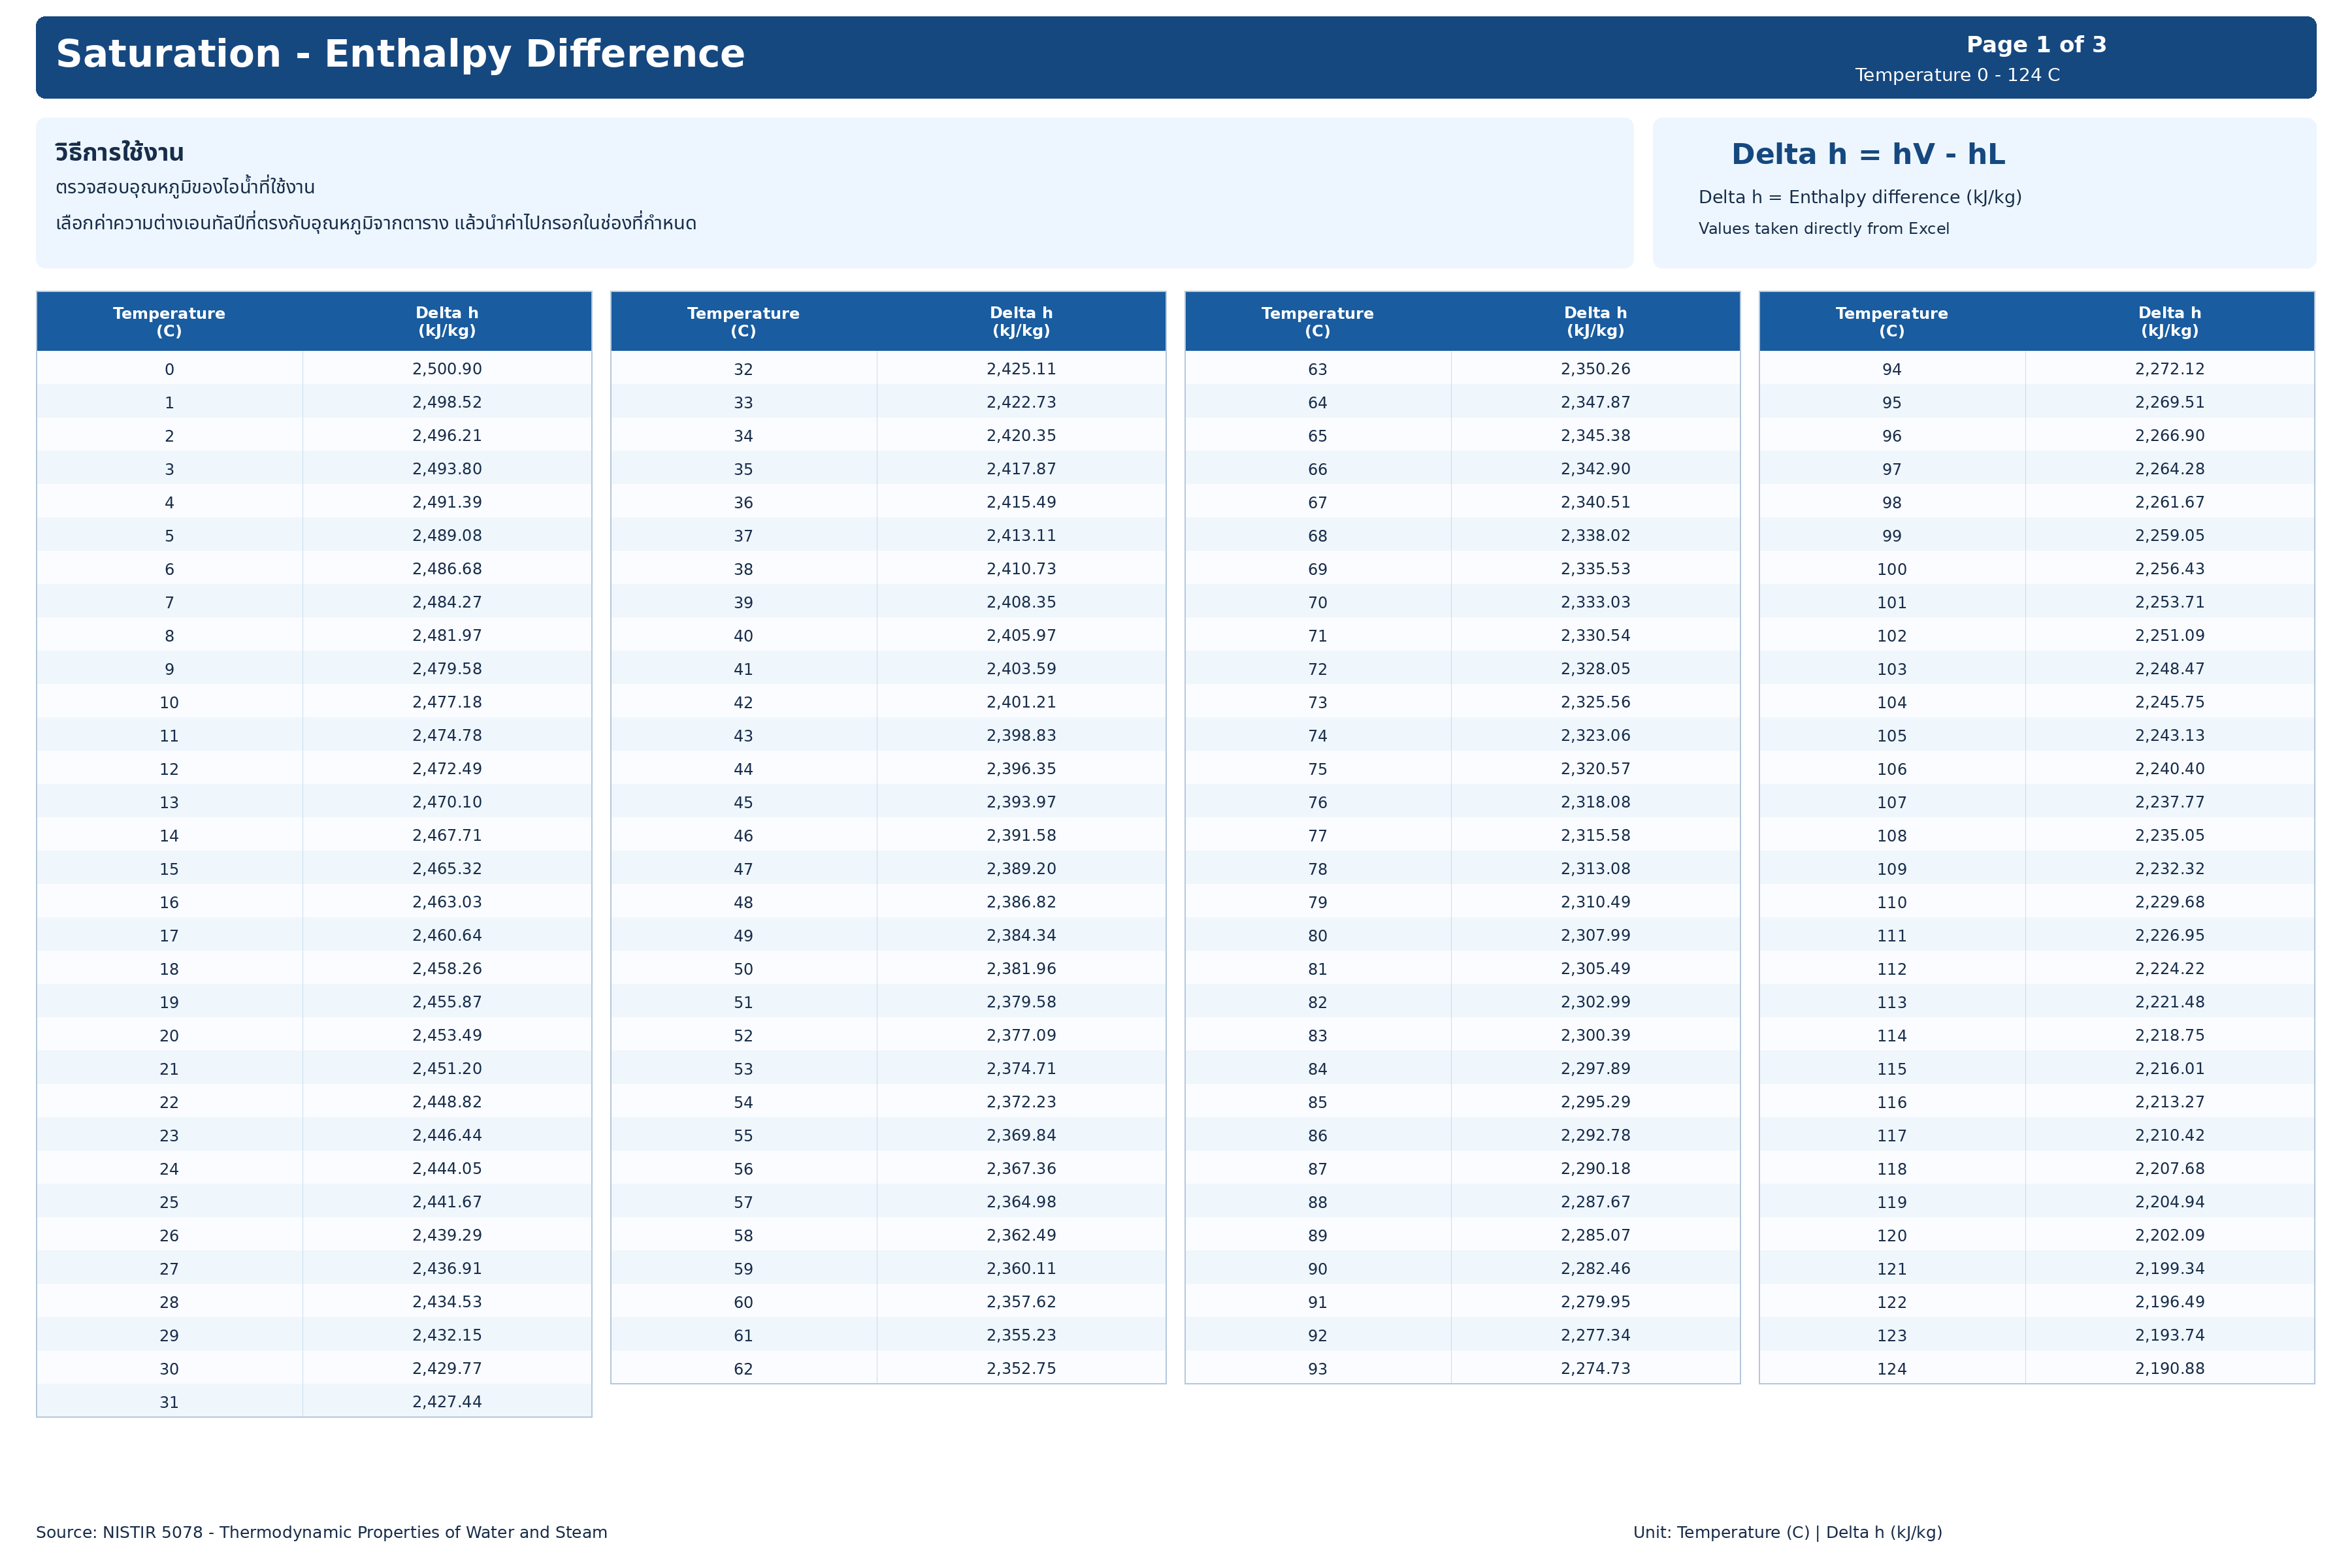Click the value 2,229.68 for 110 C
Image resolution: width=2352 pixels, height=1568 pixels.
[x=2169, y=902]
